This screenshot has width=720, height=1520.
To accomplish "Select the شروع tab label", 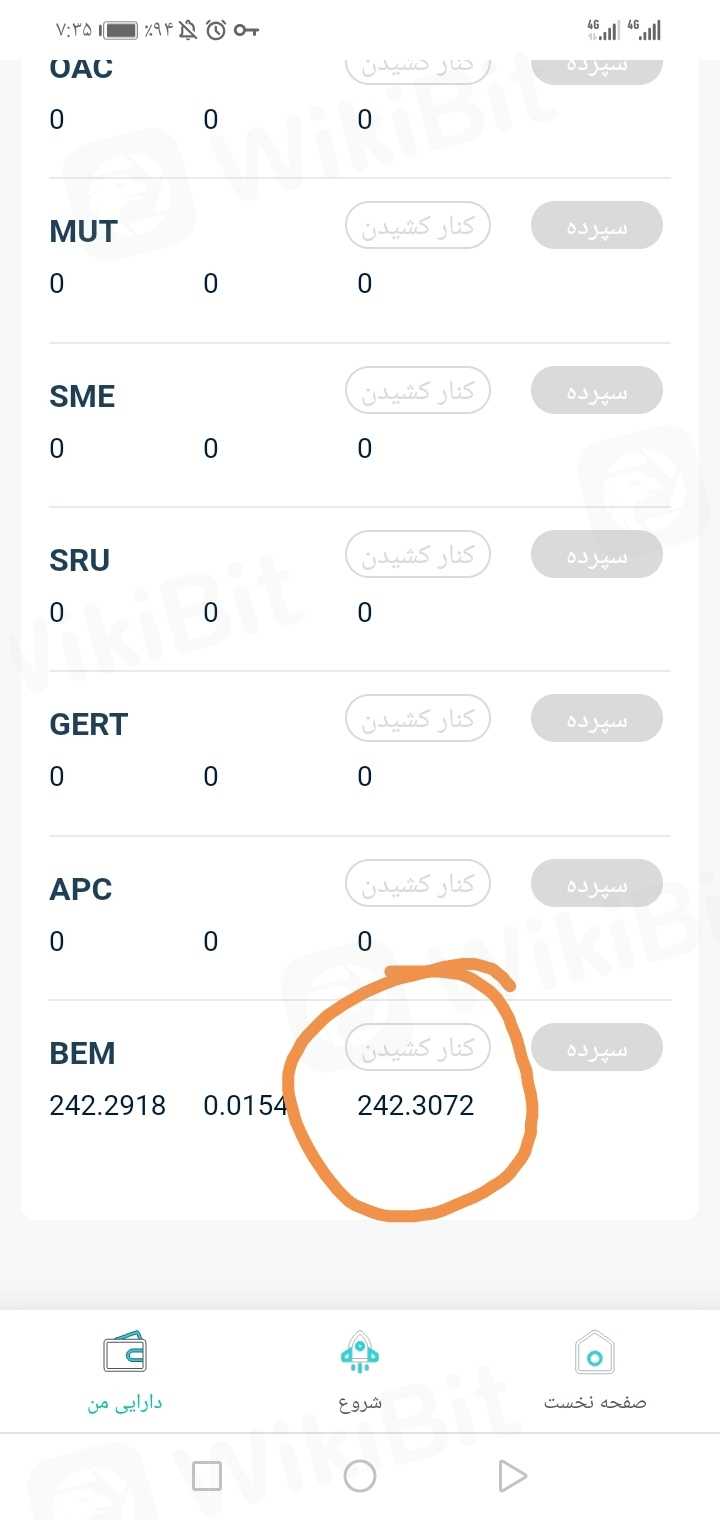I will (360, 1402).
